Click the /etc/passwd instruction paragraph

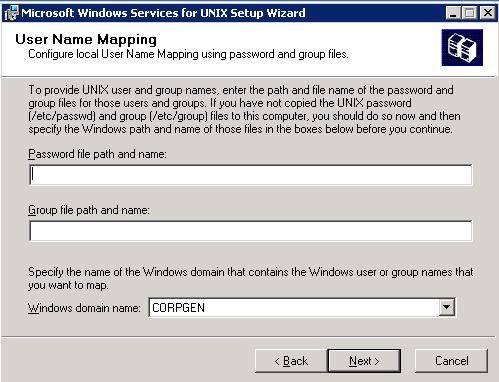point(244,109)
